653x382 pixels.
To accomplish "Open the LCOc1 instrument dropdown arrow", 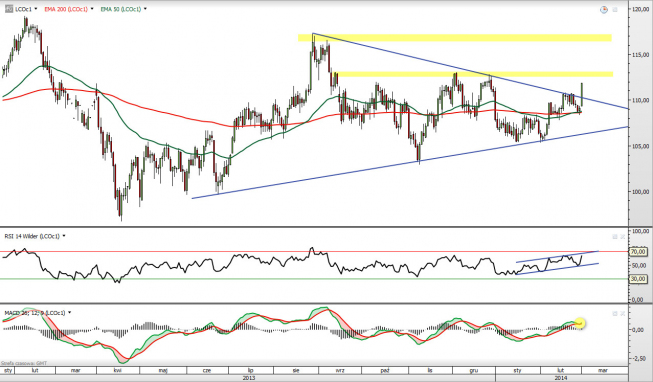I will point(36,9).
